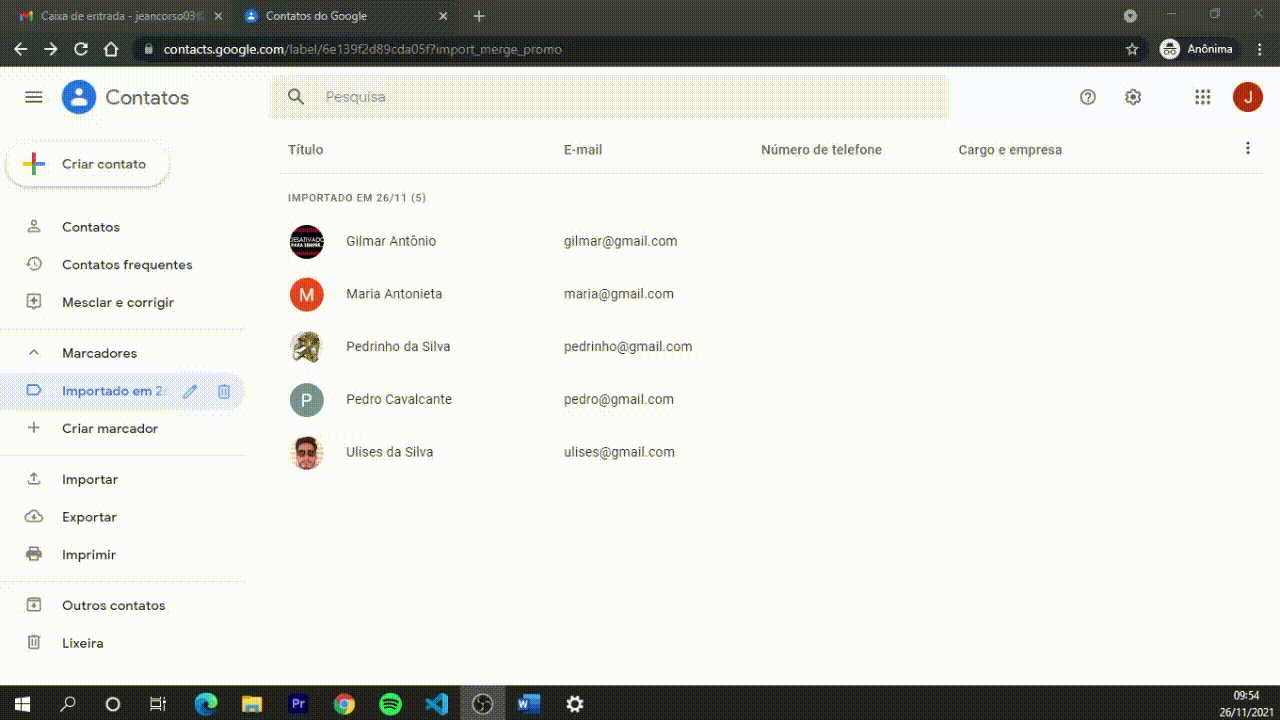This screenshot has height=720, width=1280.
Task: Select contact name Pedro Cavalcante
Action: (399, 399)
